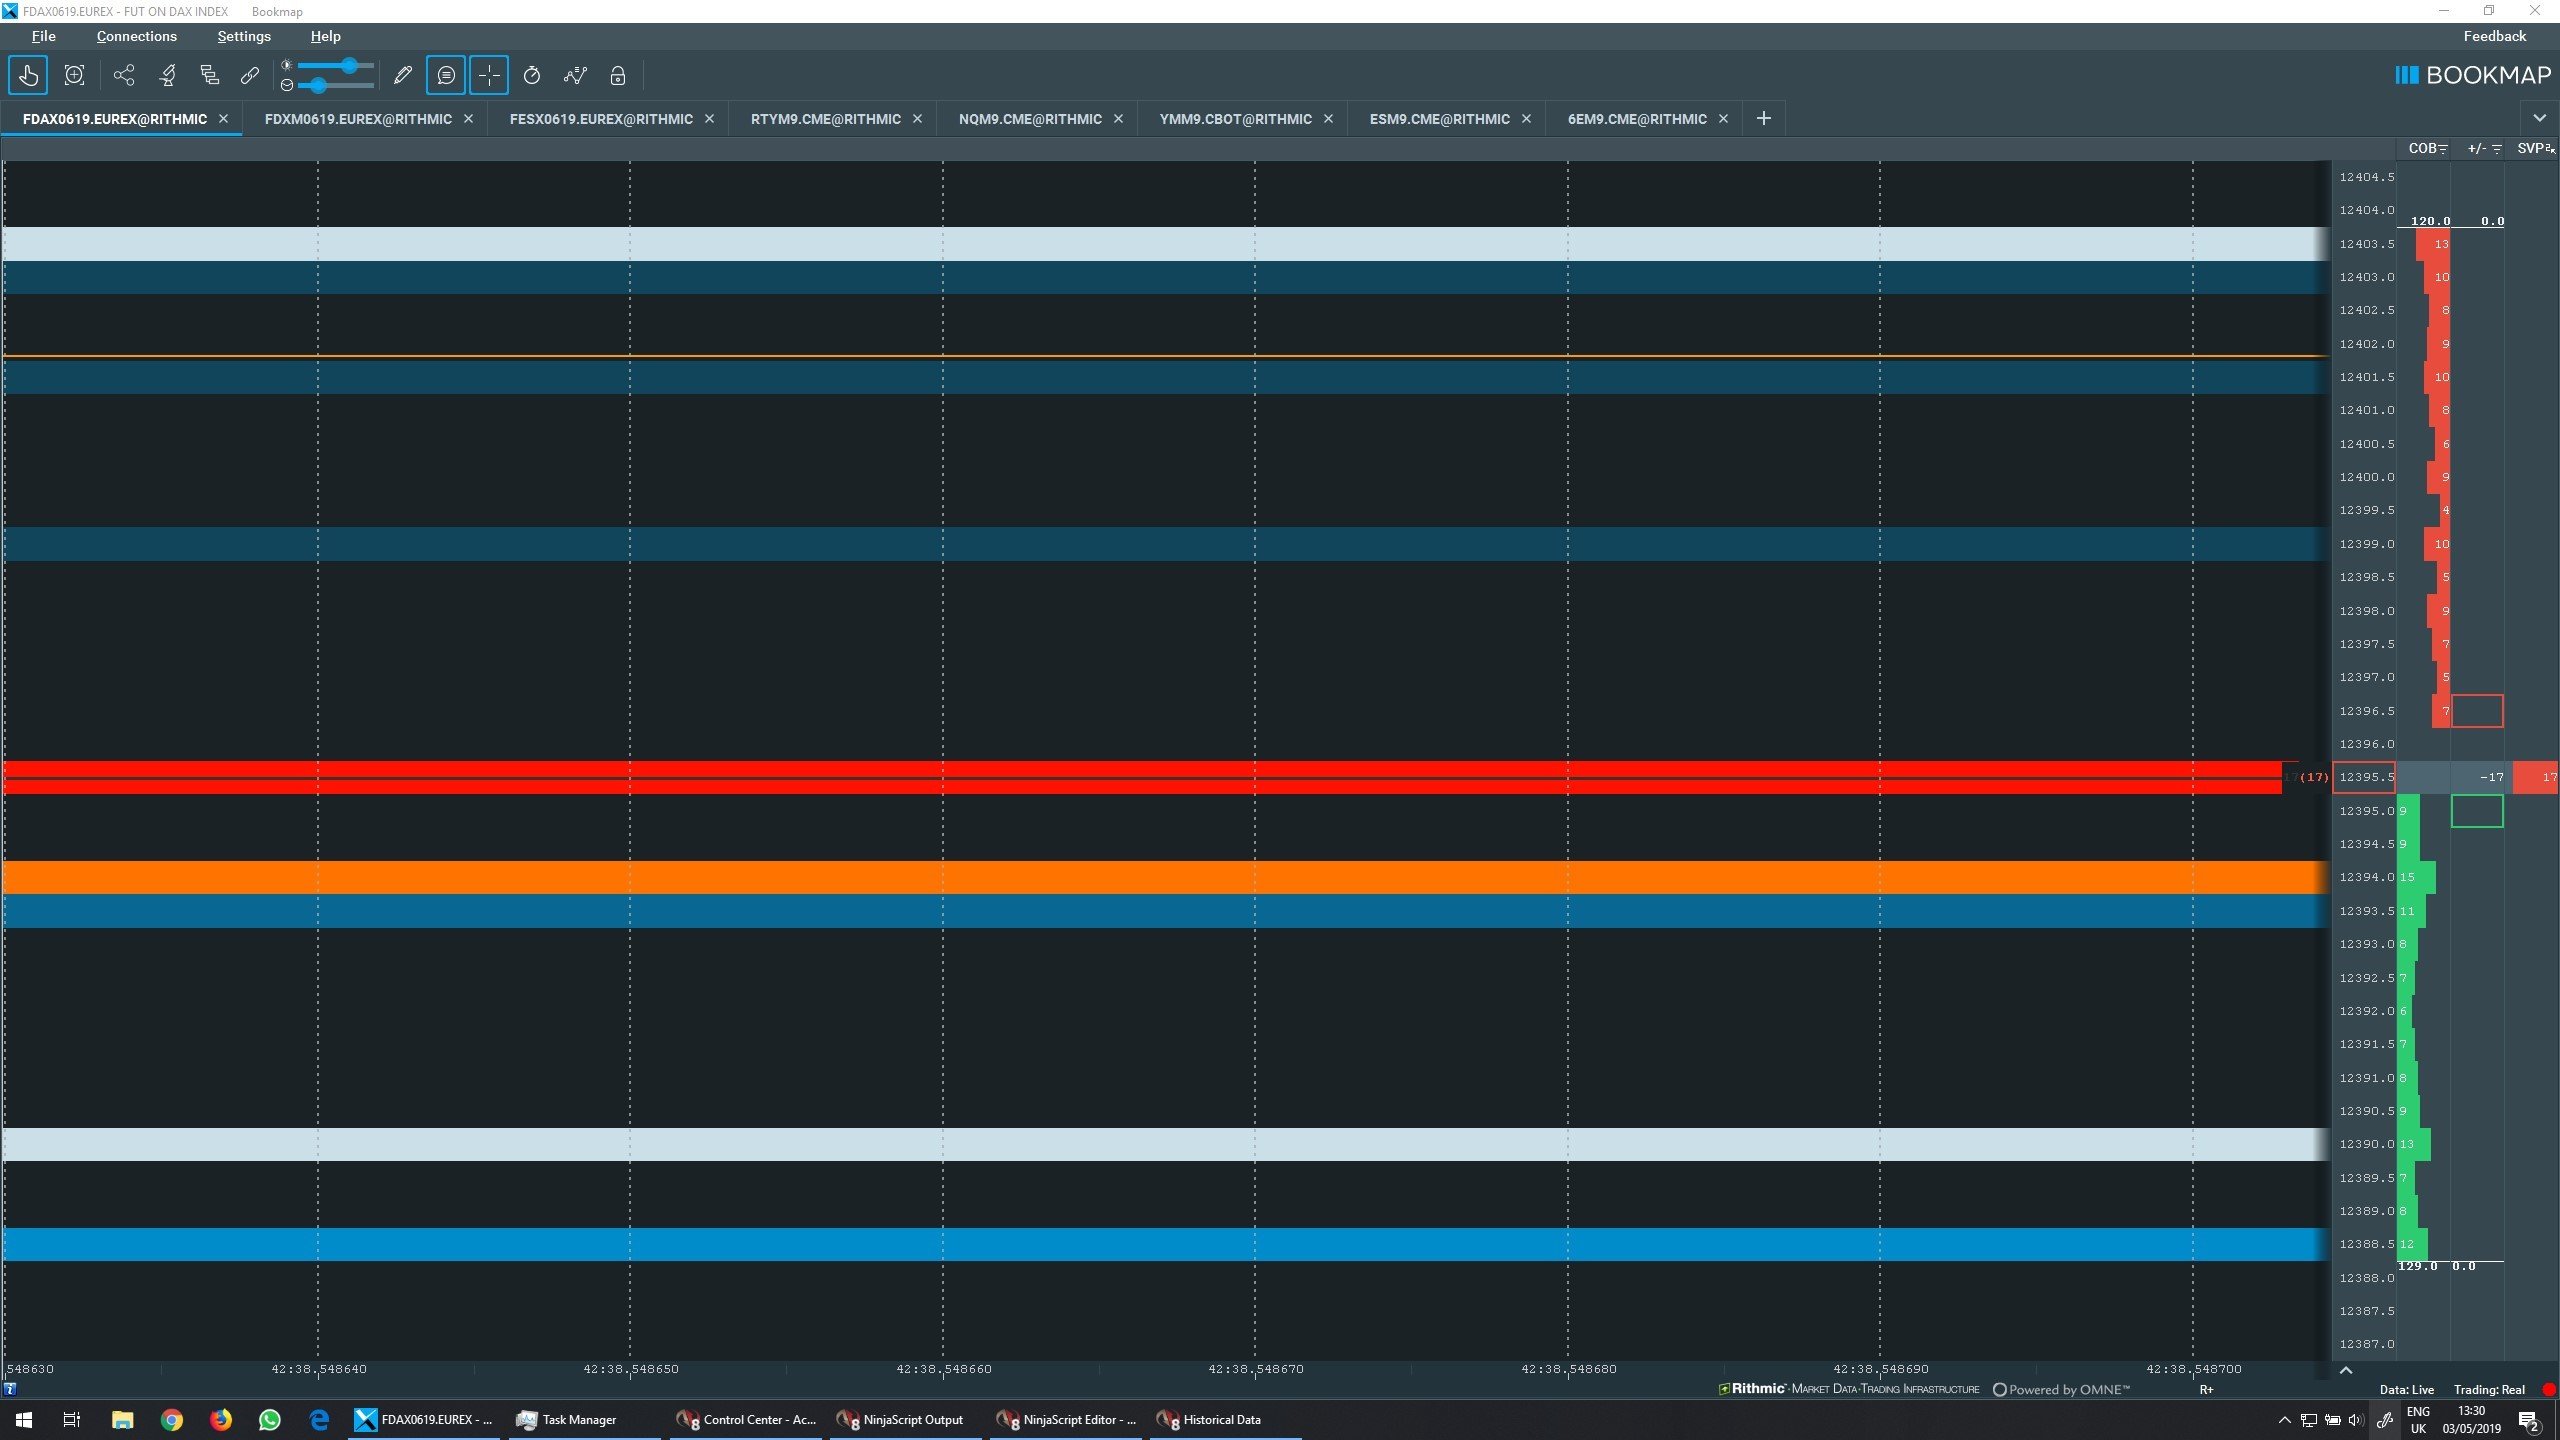Viewport: 2560px width, 1440px height.
Task: Click the red box at 12396.5
Action: coord(2477,711)
